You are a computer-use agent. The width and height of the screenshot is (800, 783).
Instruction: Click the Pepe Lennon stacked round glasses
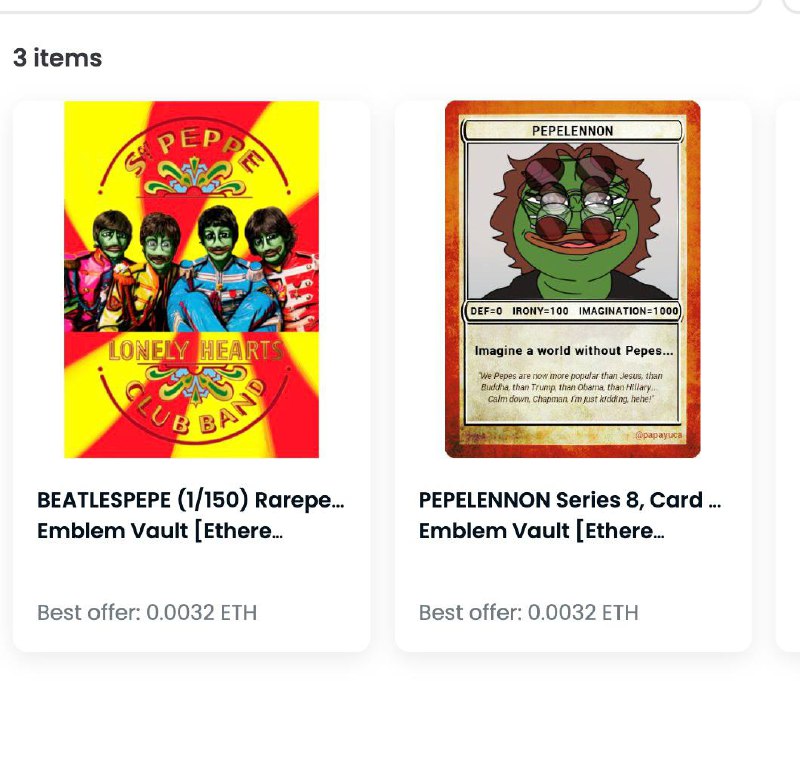[x=574, y=202]
